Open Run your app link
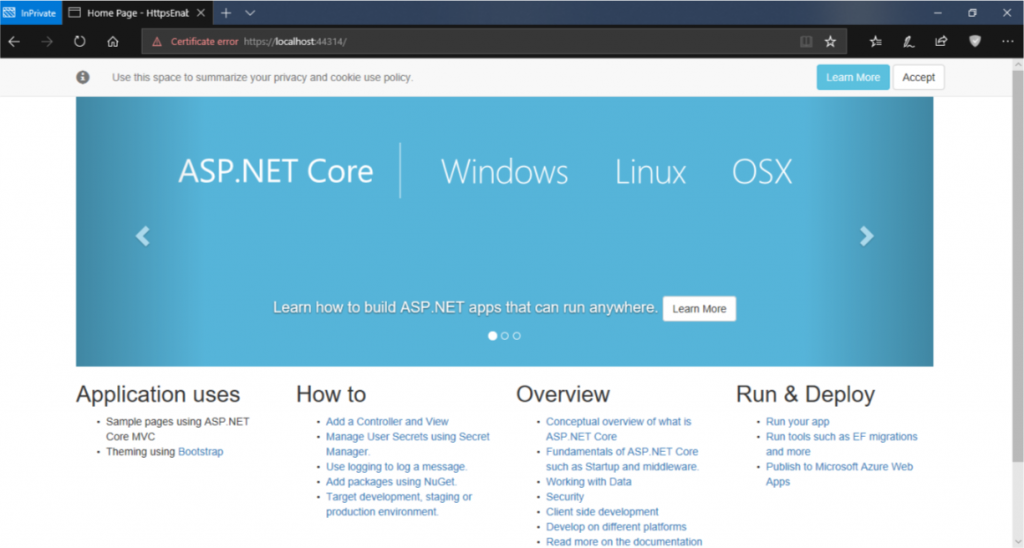This screenshot has width=1024, height=548. [x=797, y=421]
